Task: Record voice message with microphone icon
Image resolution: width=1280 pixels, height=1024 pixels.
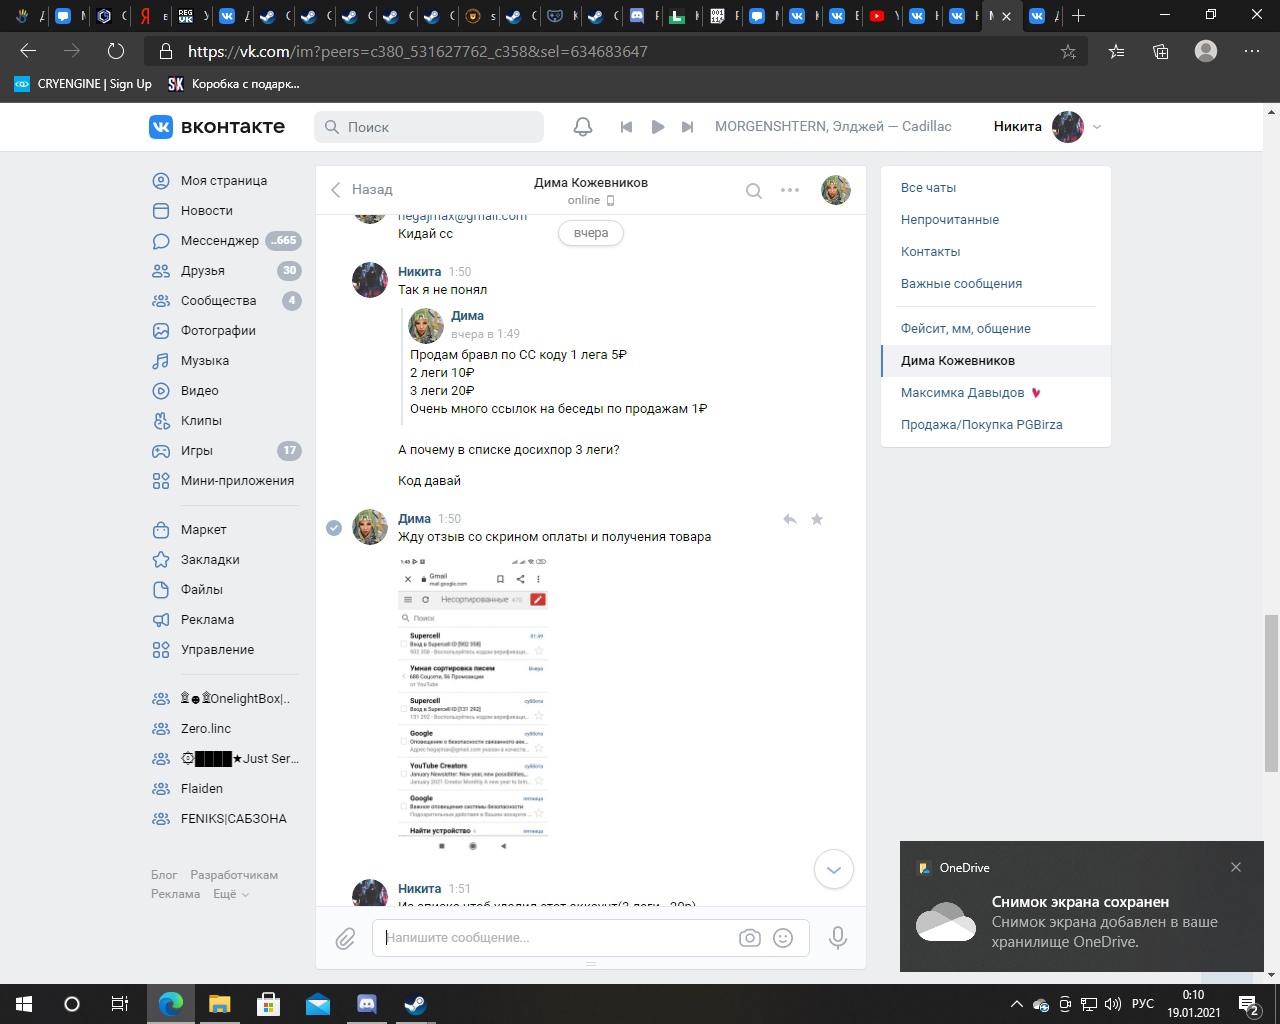Action: pyautogui.click(x=838, y=938)
